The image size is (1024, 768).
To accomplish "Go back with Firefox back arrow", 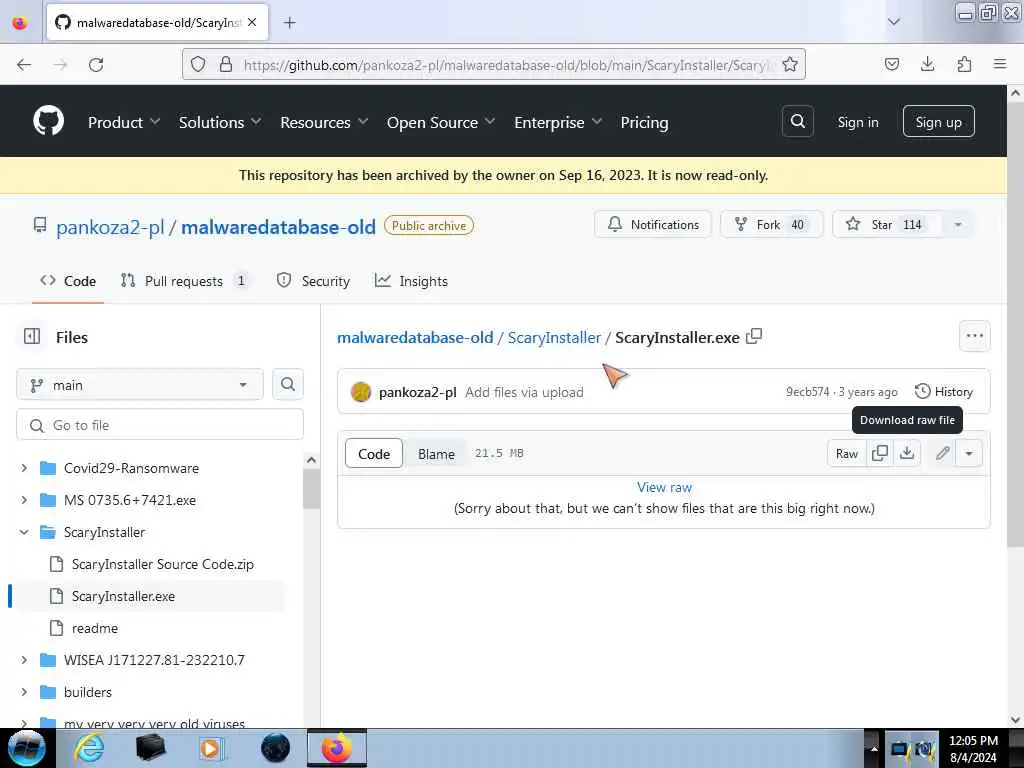I will 24,65.
